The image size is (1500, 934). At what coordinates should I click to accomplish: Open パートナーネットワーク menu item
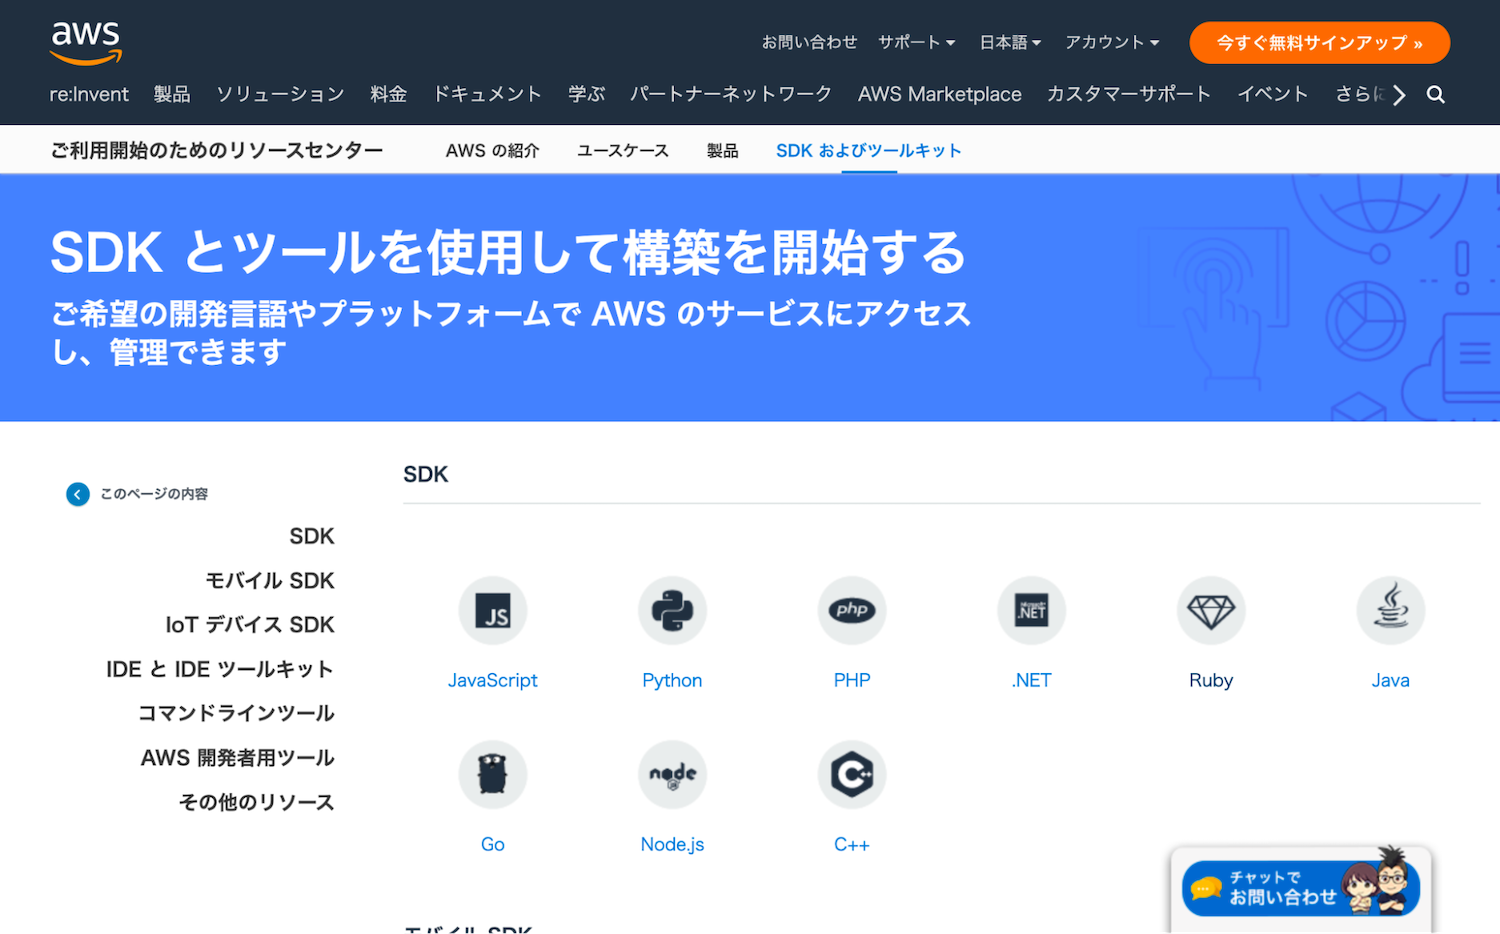tap(731, 94)
